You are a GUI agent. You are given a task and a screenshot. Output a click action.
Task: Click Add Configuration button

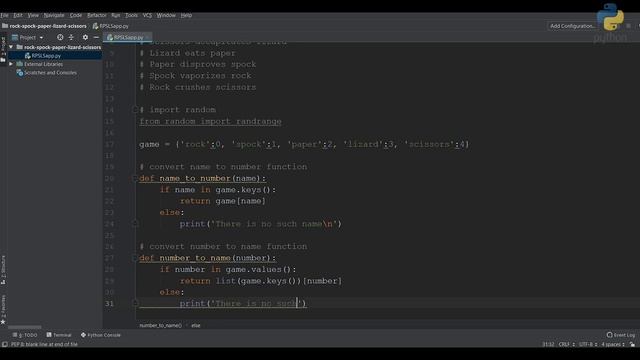click(x=572, y=26)
